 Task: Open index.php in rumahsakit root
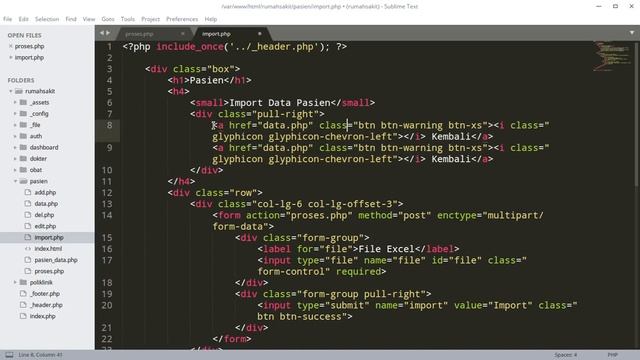(42, 316)
